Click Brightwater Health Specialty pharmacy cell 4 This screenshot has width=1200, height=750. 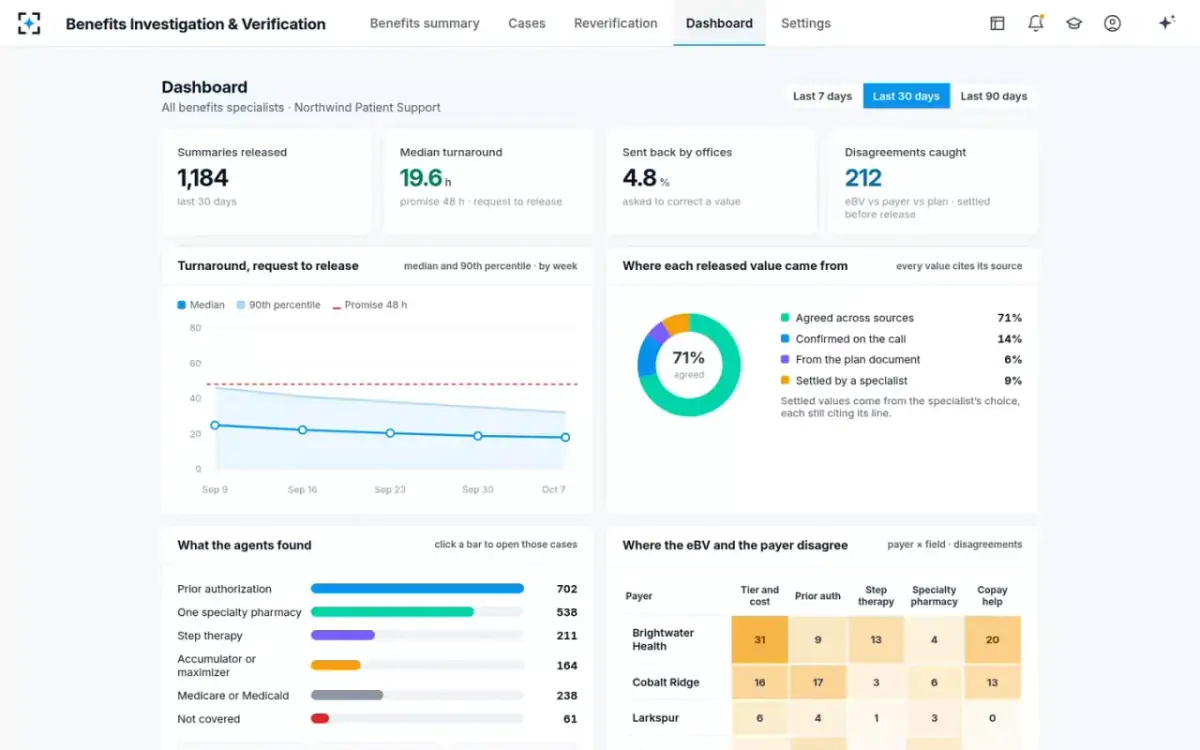pos(934,640)
